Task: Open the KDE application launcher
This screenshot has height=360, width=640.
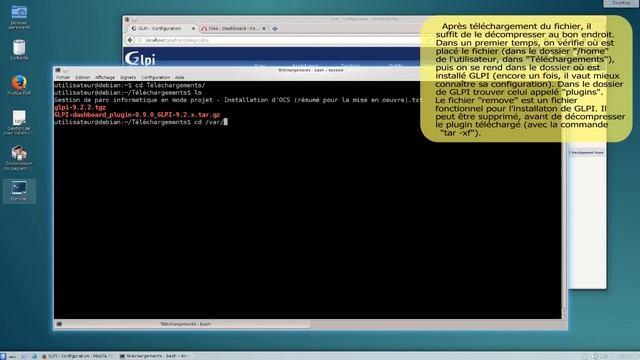Action: pos(3,356)
